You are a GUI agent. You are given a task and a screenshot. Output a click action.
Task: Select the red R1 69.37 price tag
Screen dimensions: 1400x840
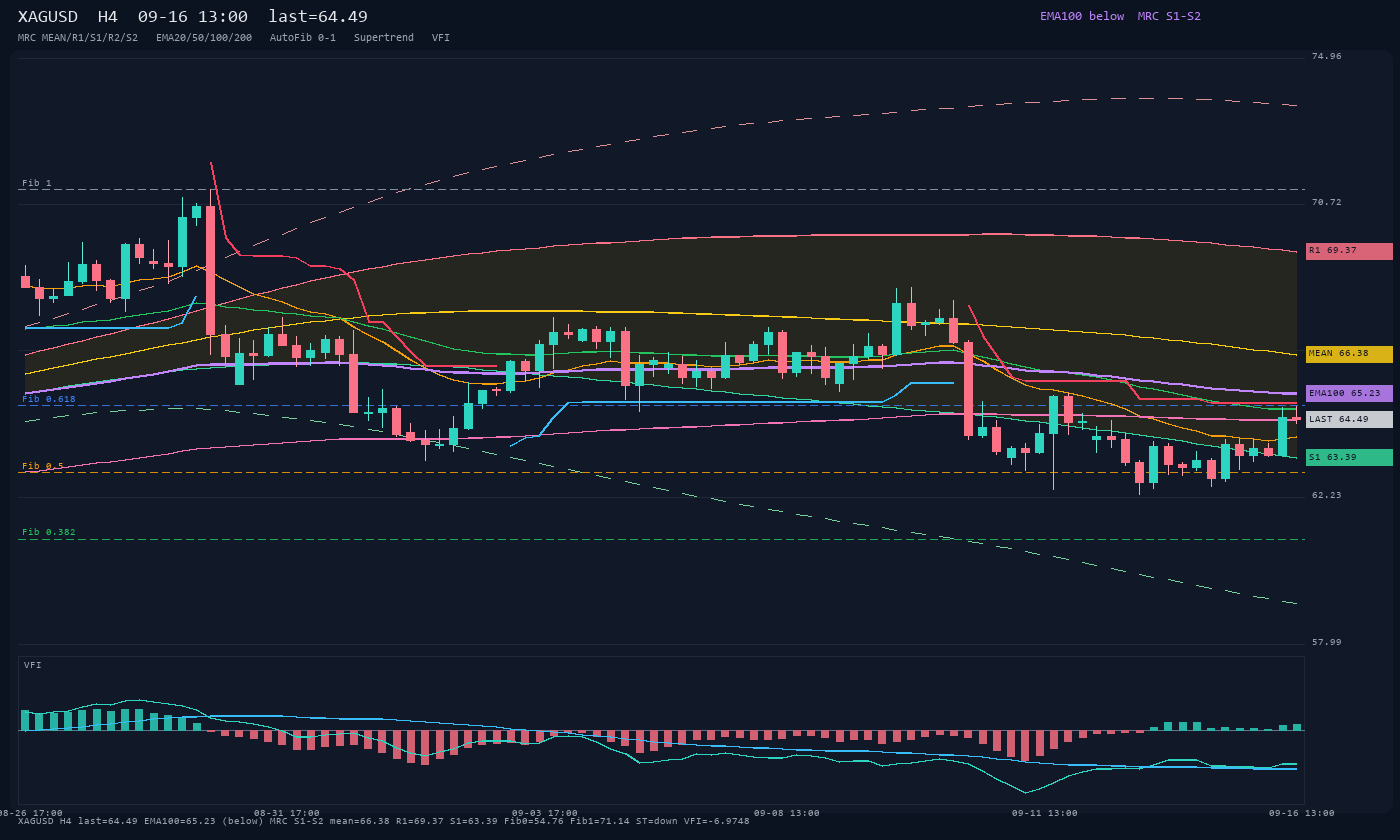[1349, 251]
